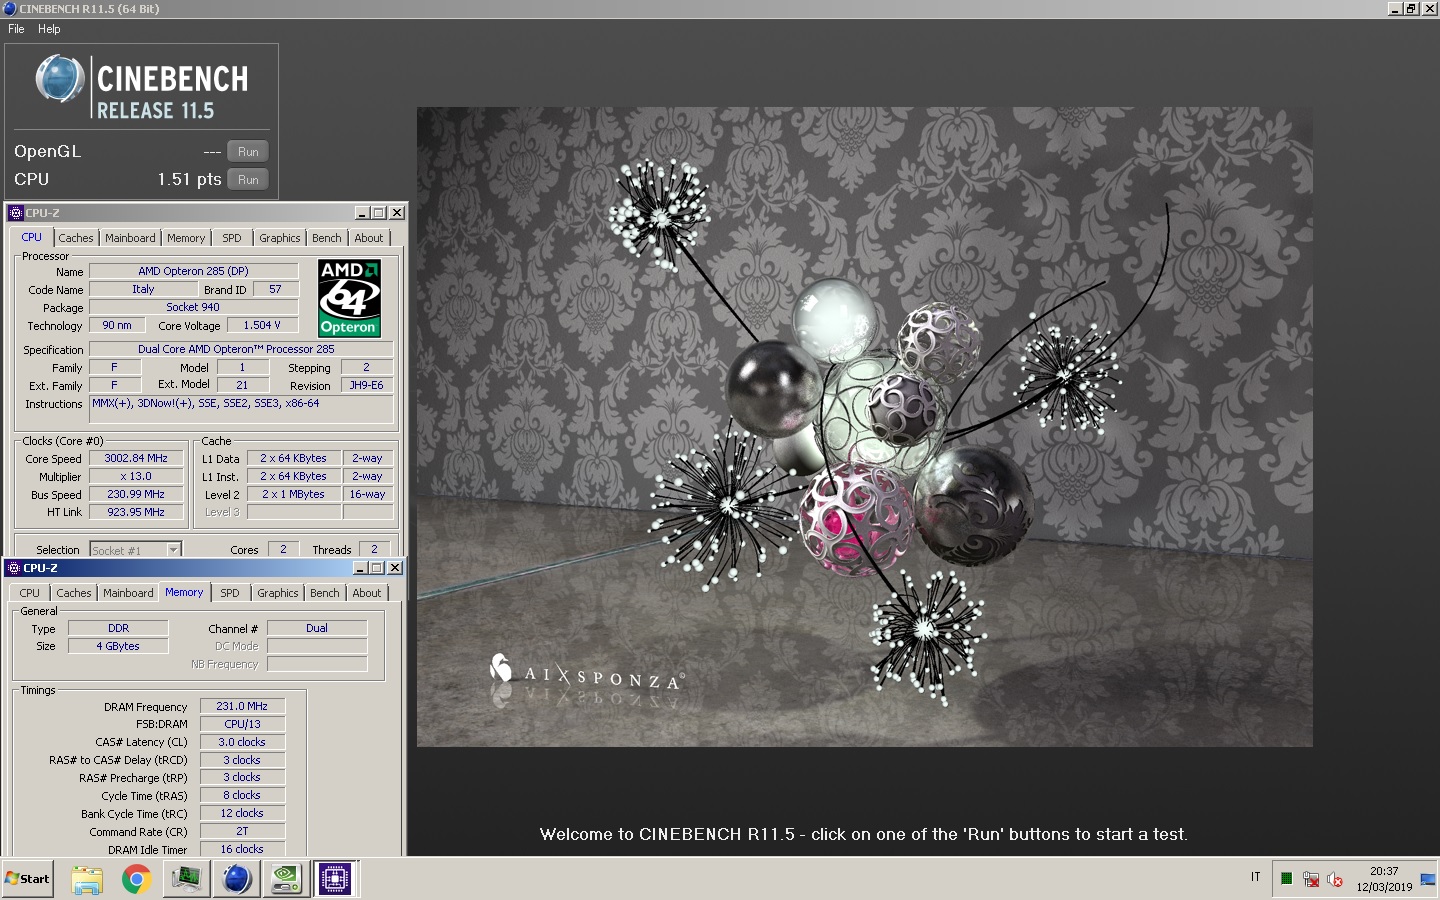Click the Core Voltage value 1.504 V
The height and width of the screenshot is (900, 1440).
(x=262, y=325)
